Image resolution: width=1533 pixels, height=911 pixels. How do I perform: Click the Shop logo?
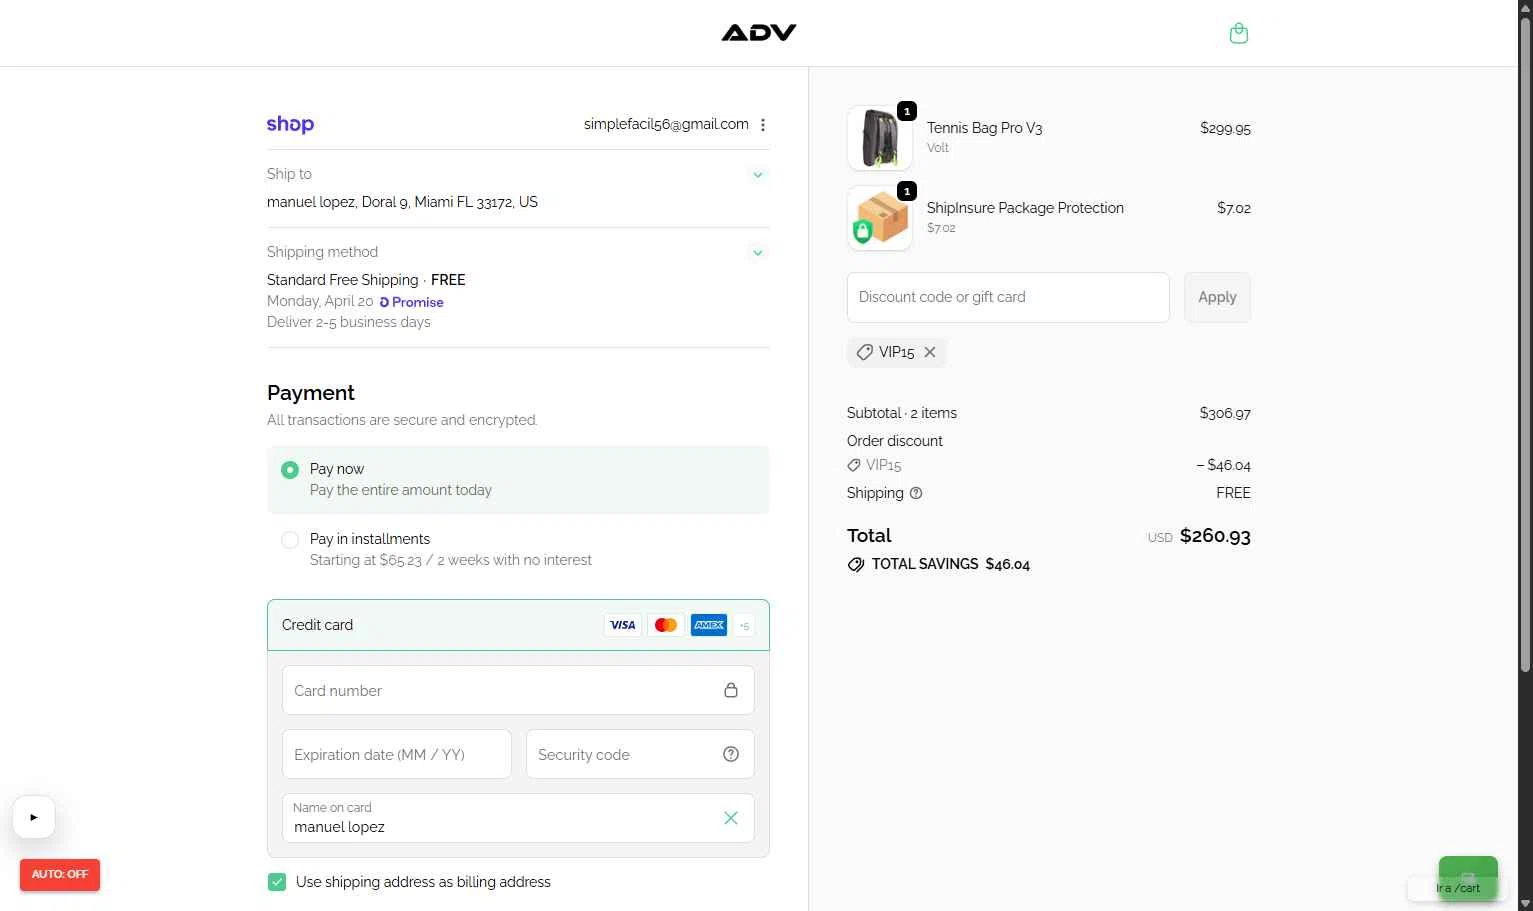[x=290, y=124]
